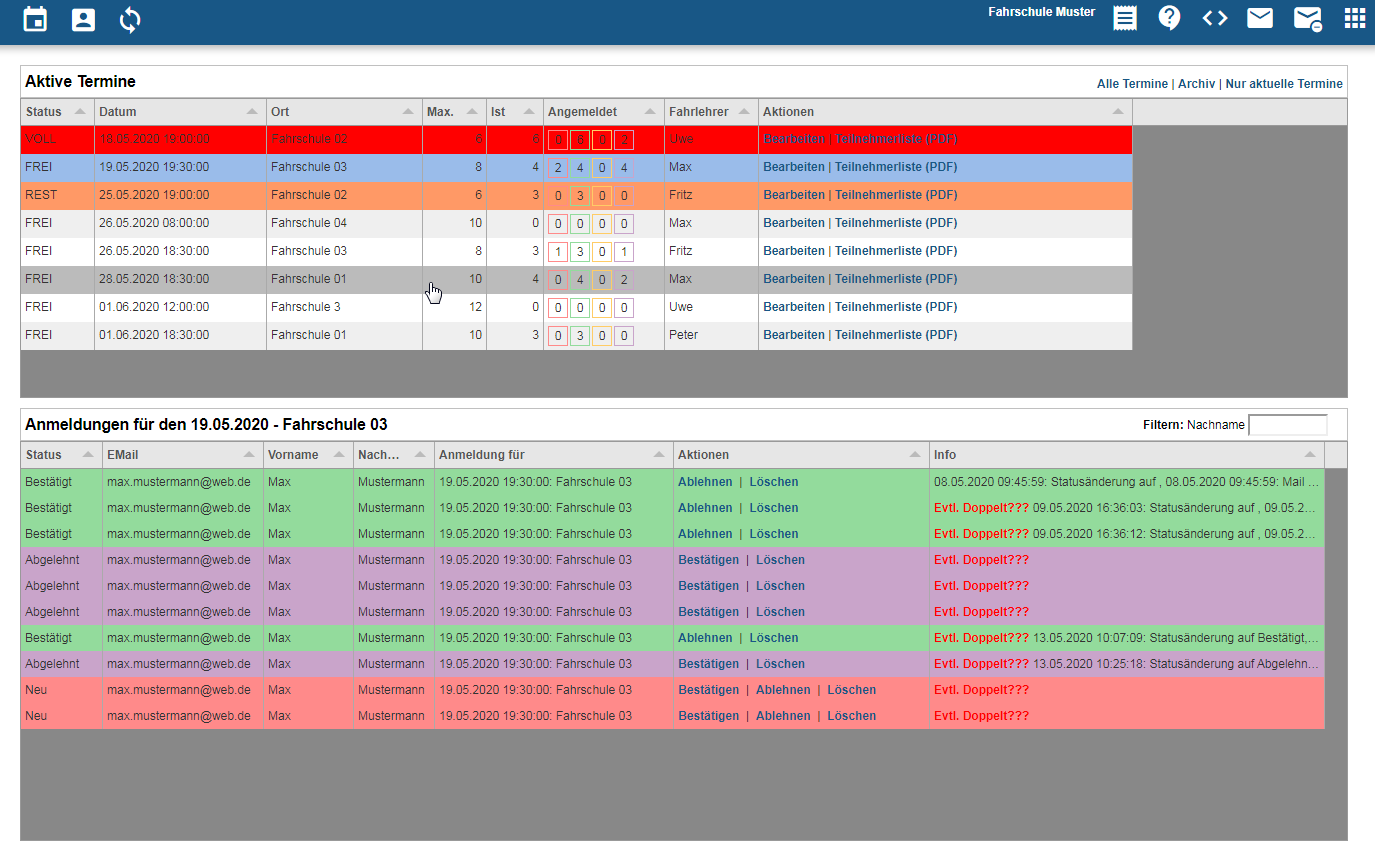This screenshot has width=1375, height=865.
Task: Click the embed code brackets icon
Action: 1214,18
